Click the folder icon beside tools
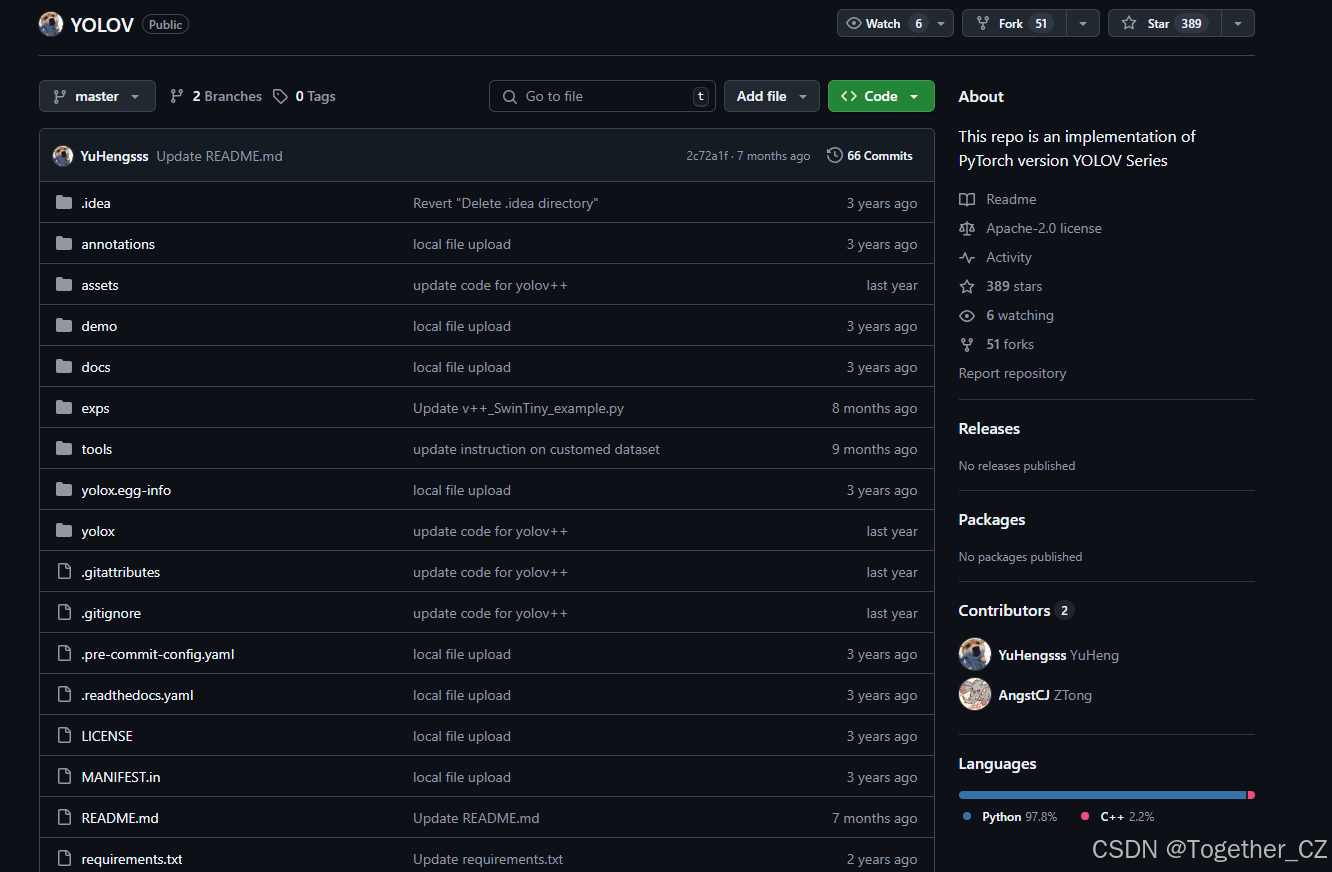 coord(64,449)
